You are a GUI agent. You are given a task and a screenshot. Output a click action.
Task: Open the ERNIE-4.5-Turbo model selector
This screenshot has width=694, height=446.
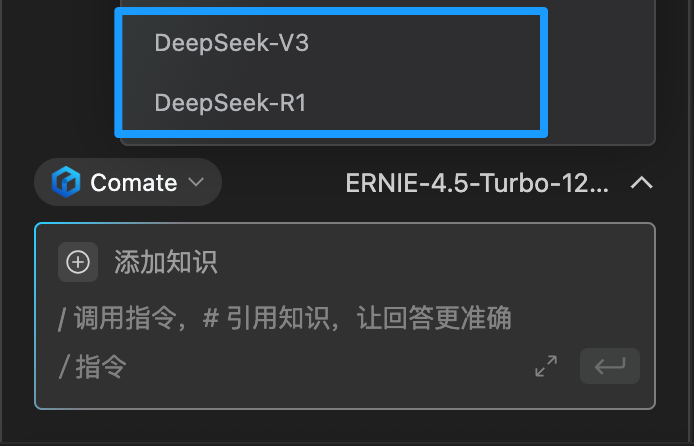(499, 183)
